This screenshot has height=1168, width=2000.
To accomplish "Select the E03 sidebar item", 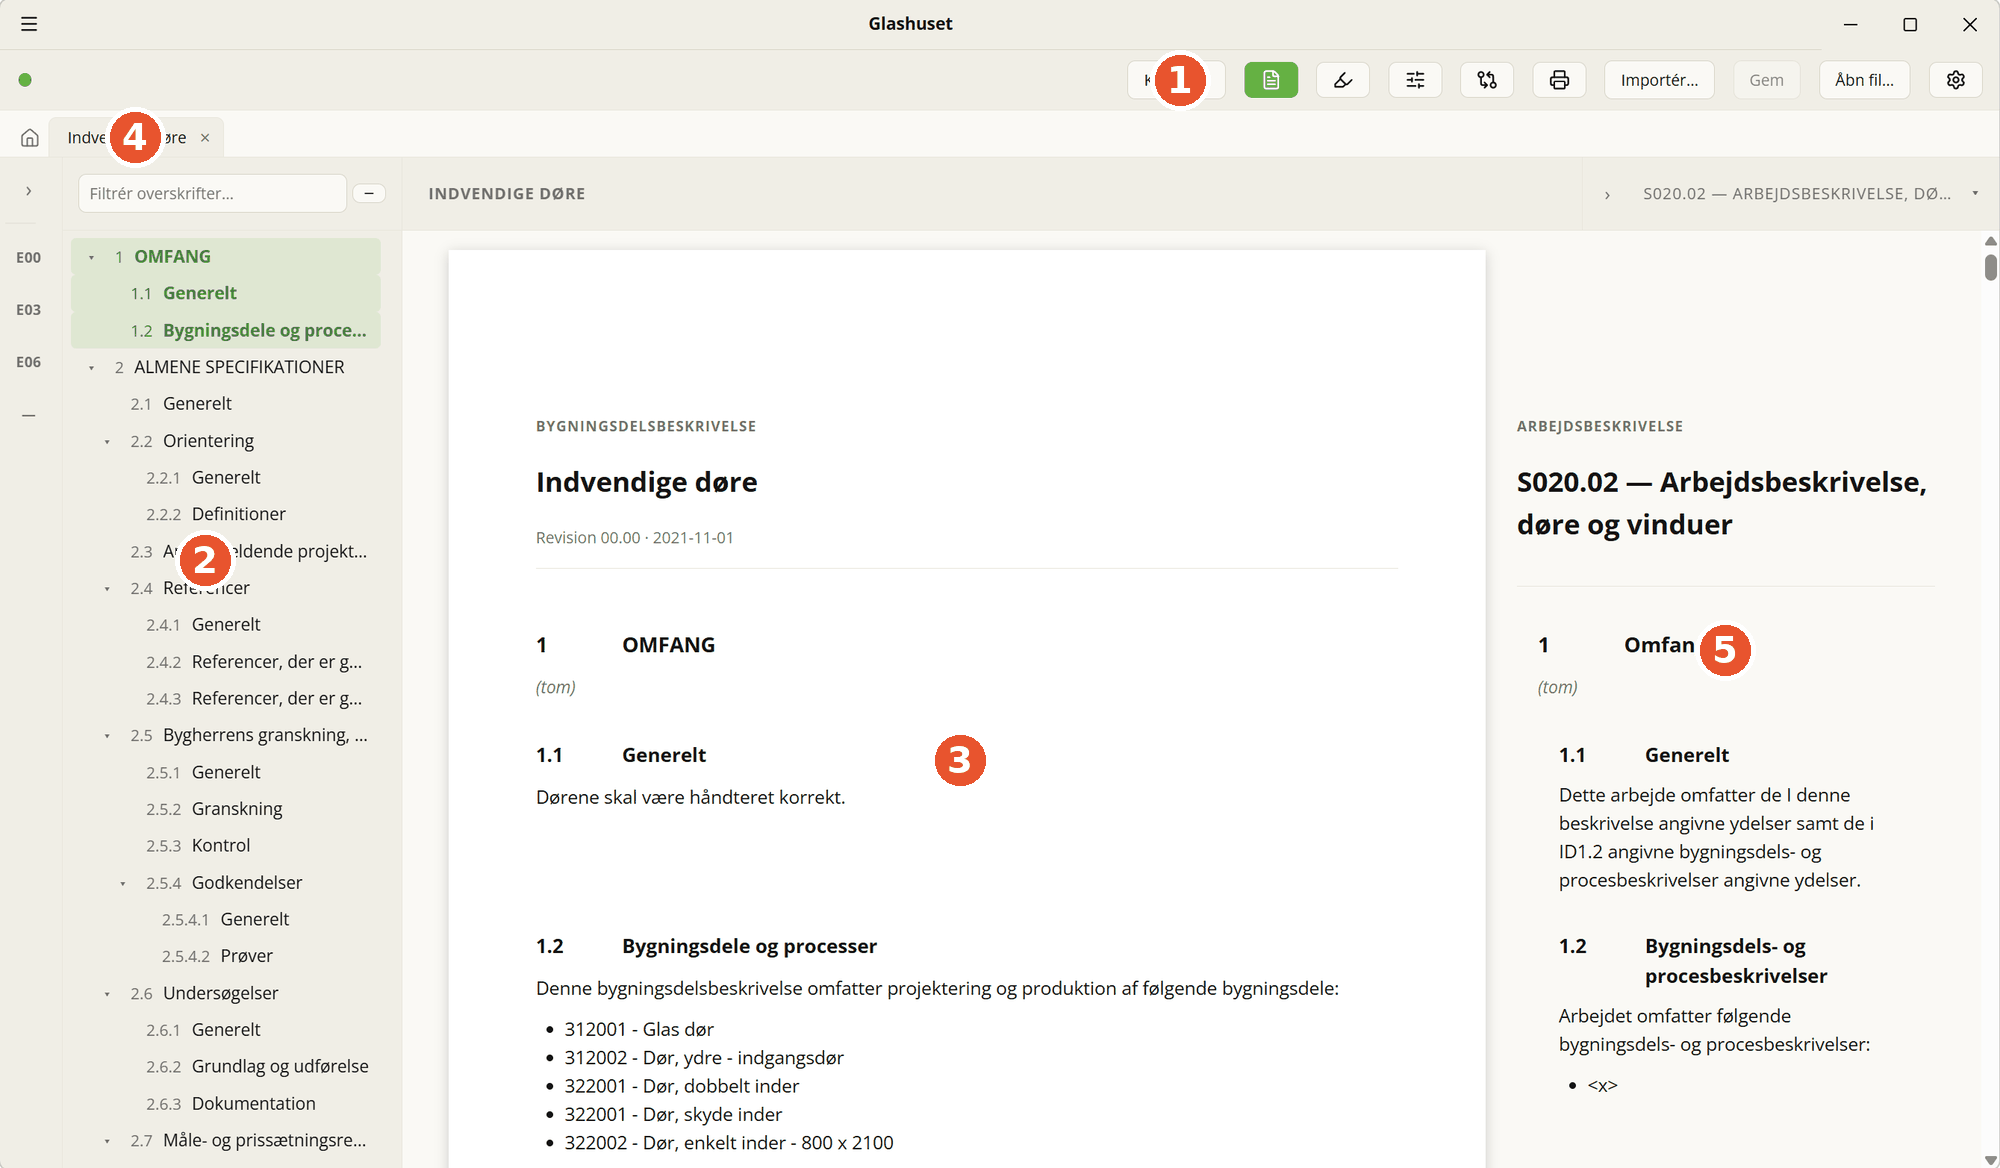I will pyautogui.click(x=29, y=310).
